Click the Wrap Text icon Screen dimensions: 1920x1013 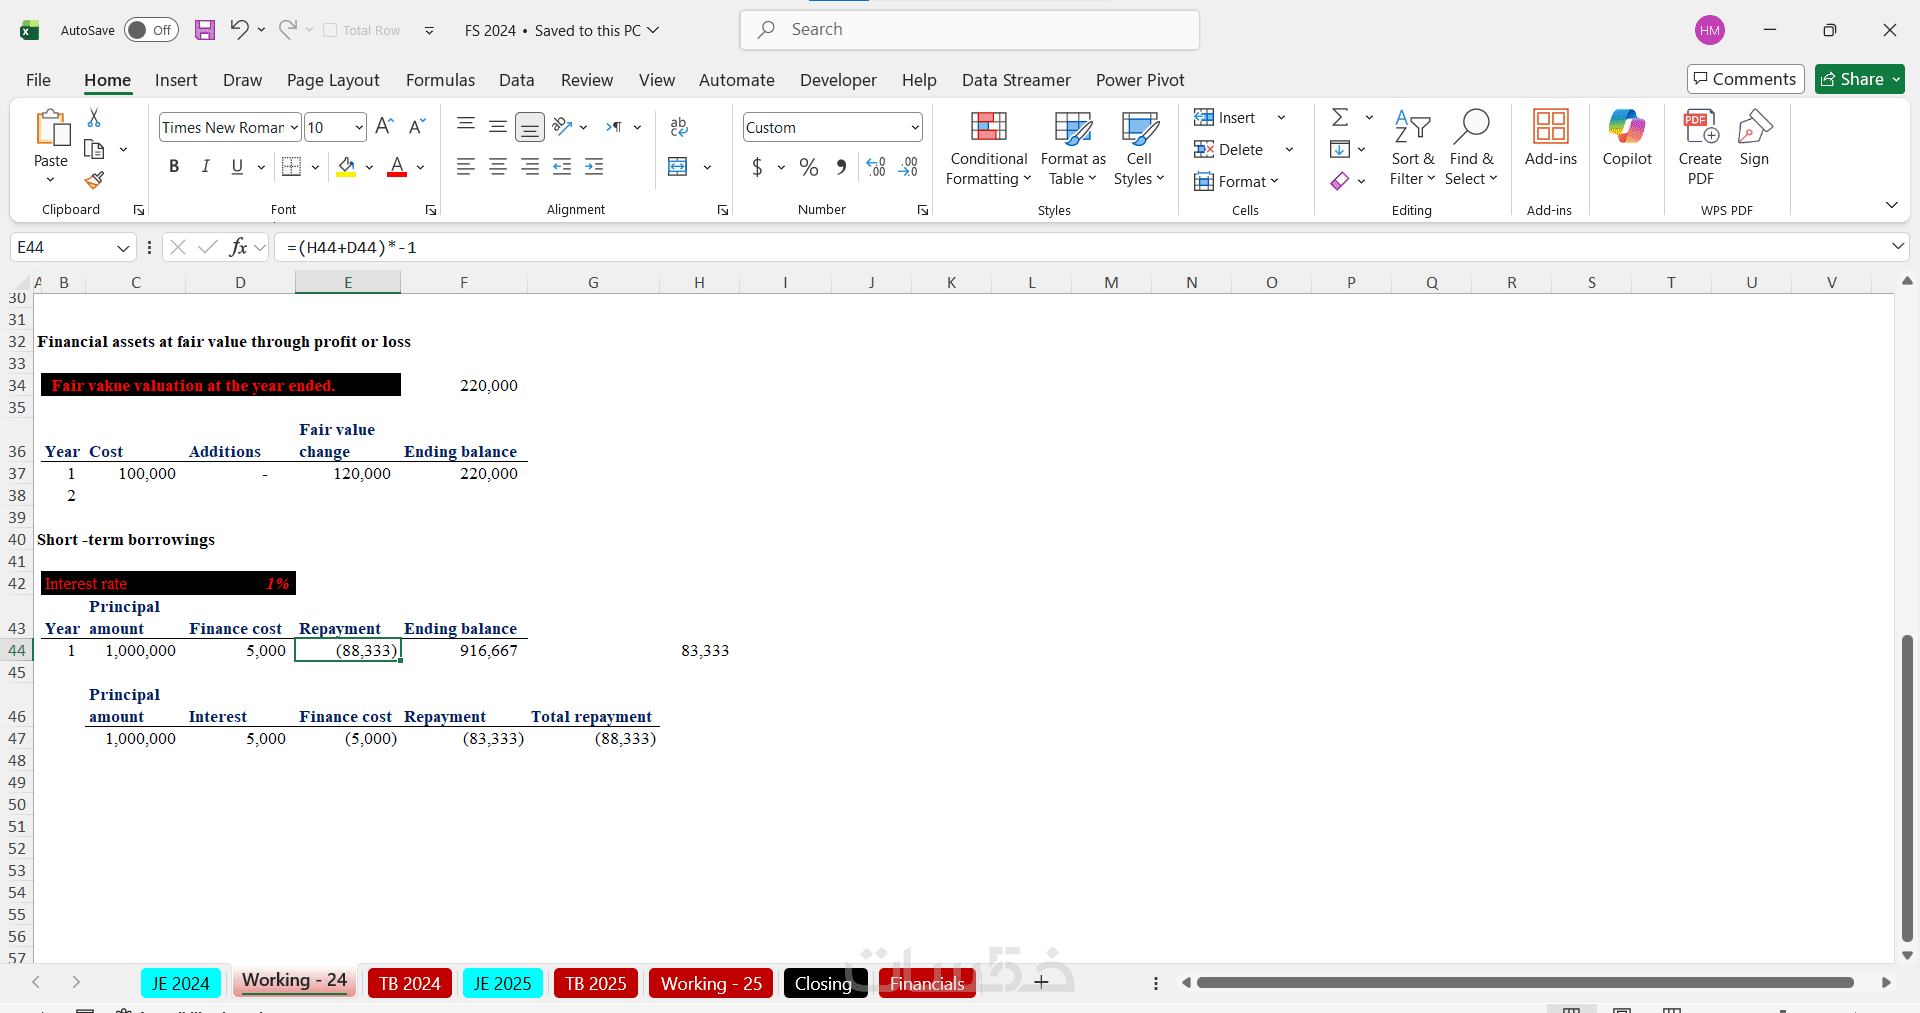679,127
